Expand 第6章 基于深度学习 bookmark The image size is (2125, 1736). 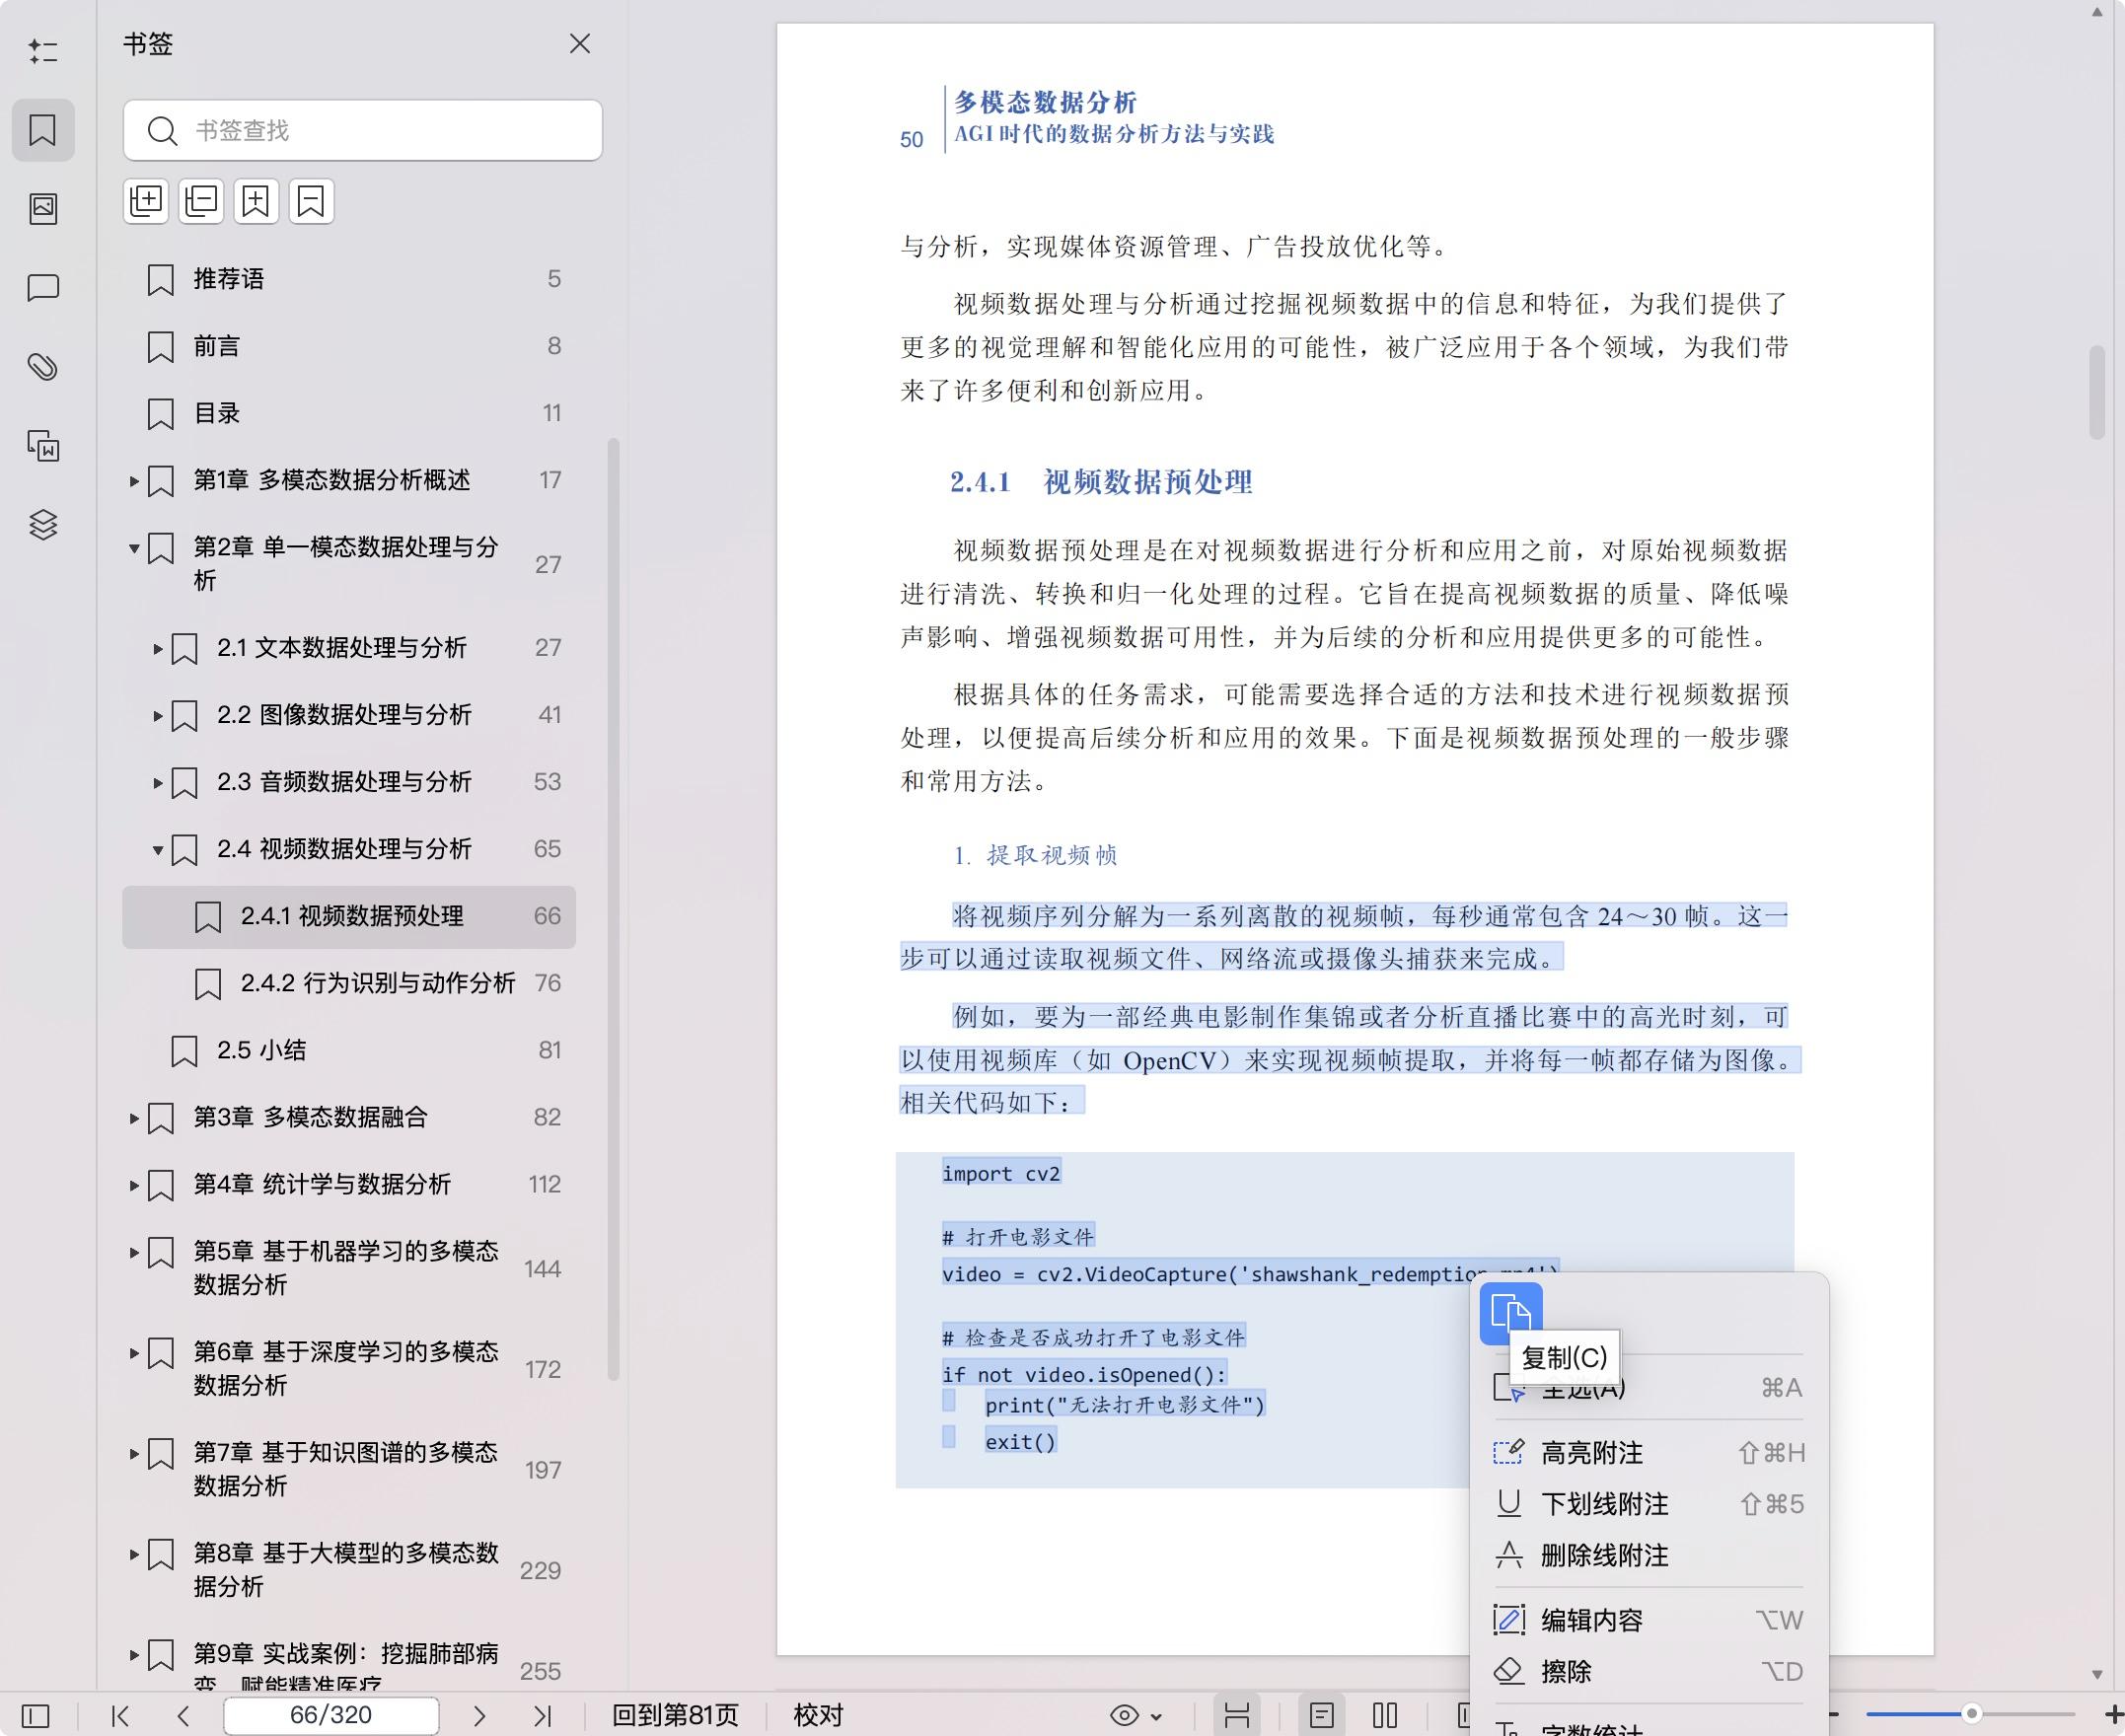[134, 1353]
